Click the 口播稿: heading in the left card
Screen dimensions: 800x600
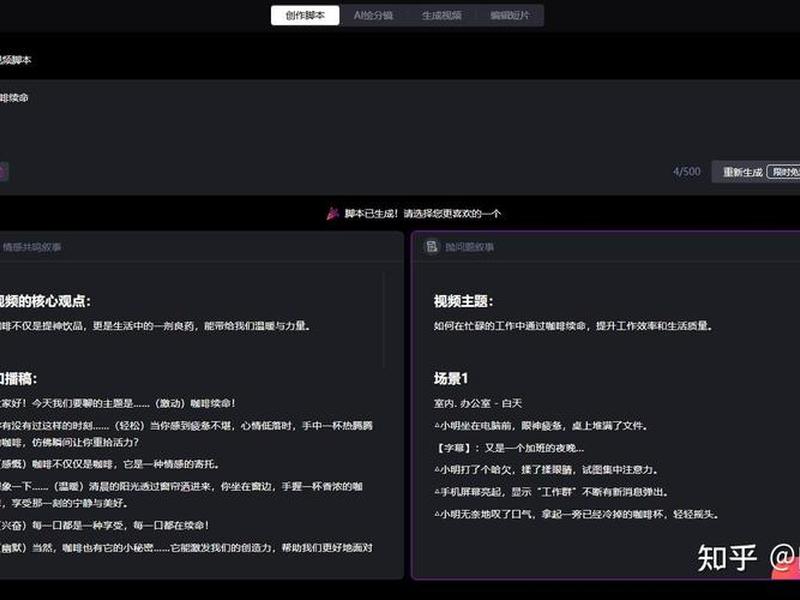18,379
